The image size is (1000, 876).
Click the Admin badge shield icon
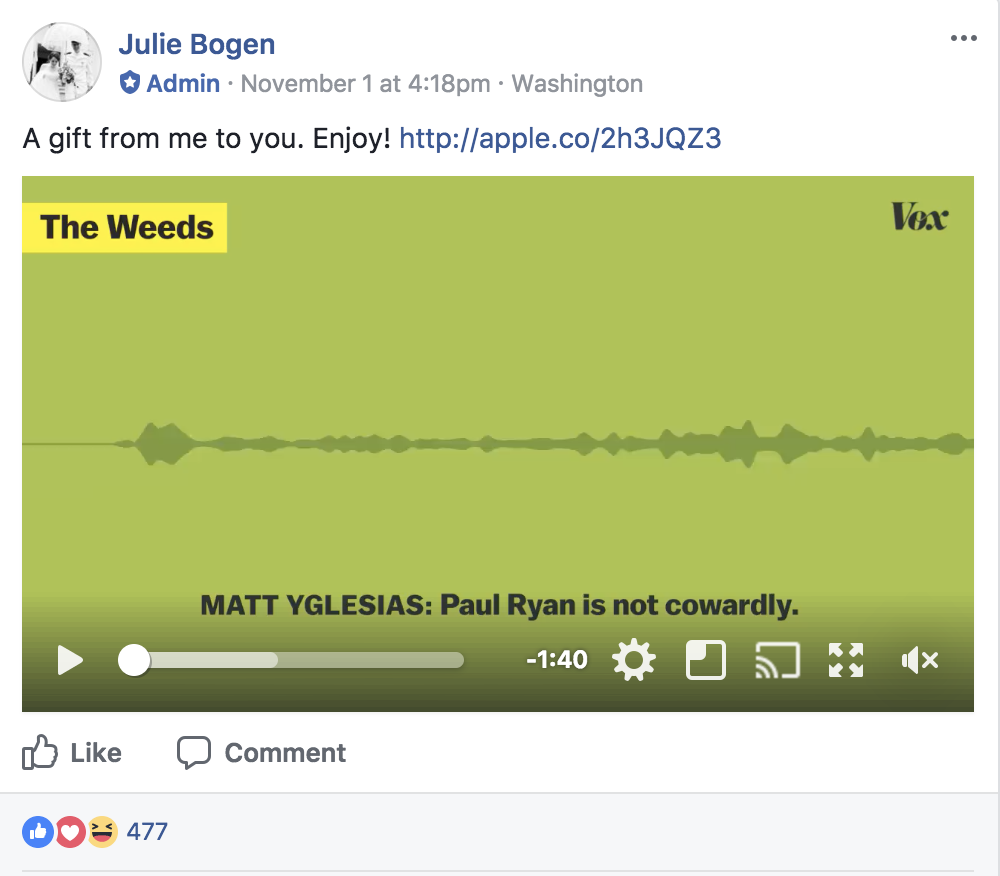(x=130, y=83)
